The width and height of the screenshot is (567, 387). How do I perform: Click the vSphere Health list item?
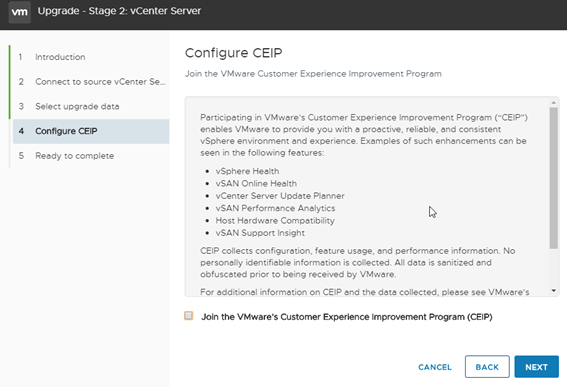coord(247,171)
